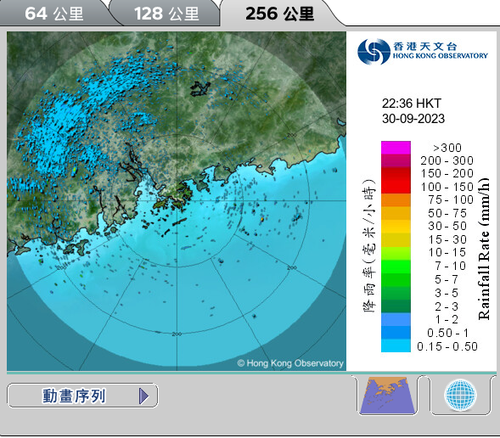Click the 香港天文台 title text

(x=425, y=46)
